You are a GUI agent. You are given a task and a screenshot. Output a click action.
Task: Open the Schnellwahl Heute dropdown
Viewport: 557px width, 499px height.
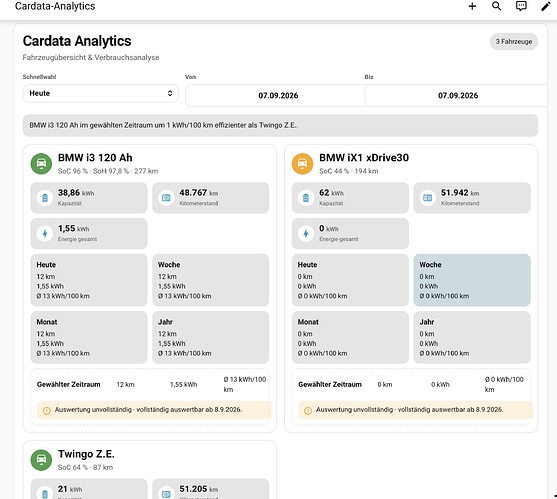[x=101, y=93]
